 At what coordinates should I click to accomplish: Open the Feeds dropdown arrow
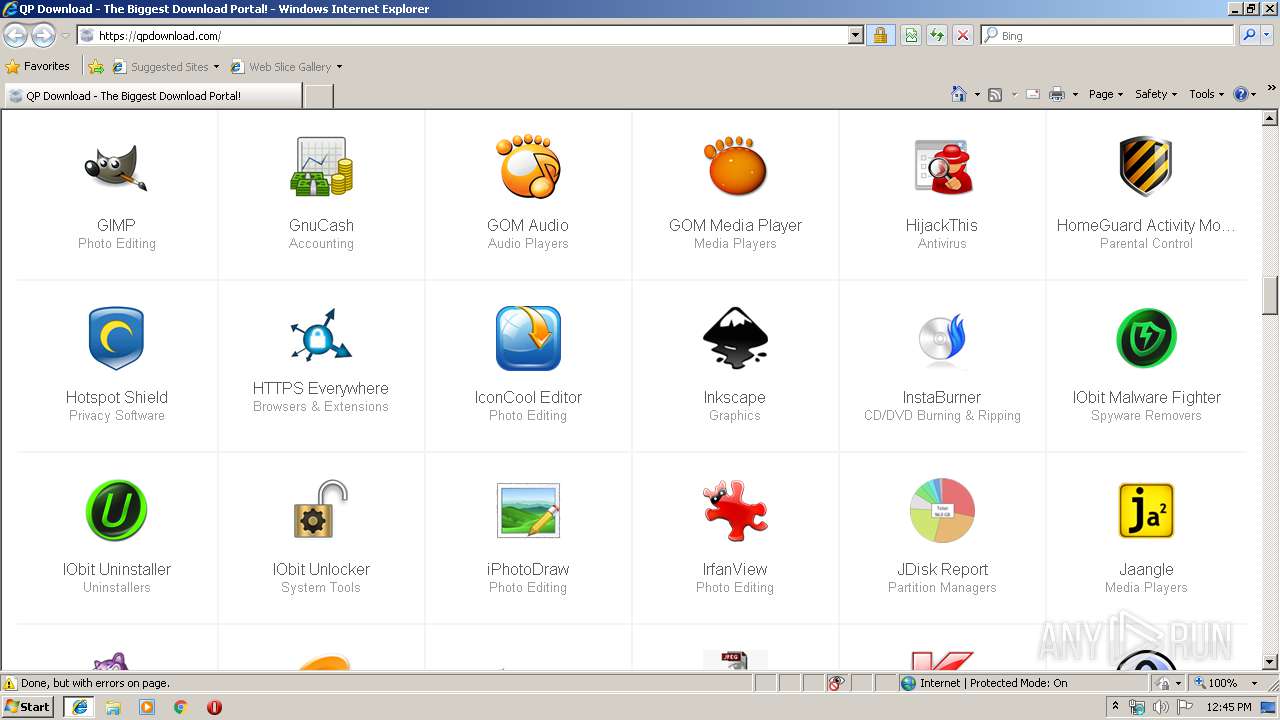coord(1014,94)
